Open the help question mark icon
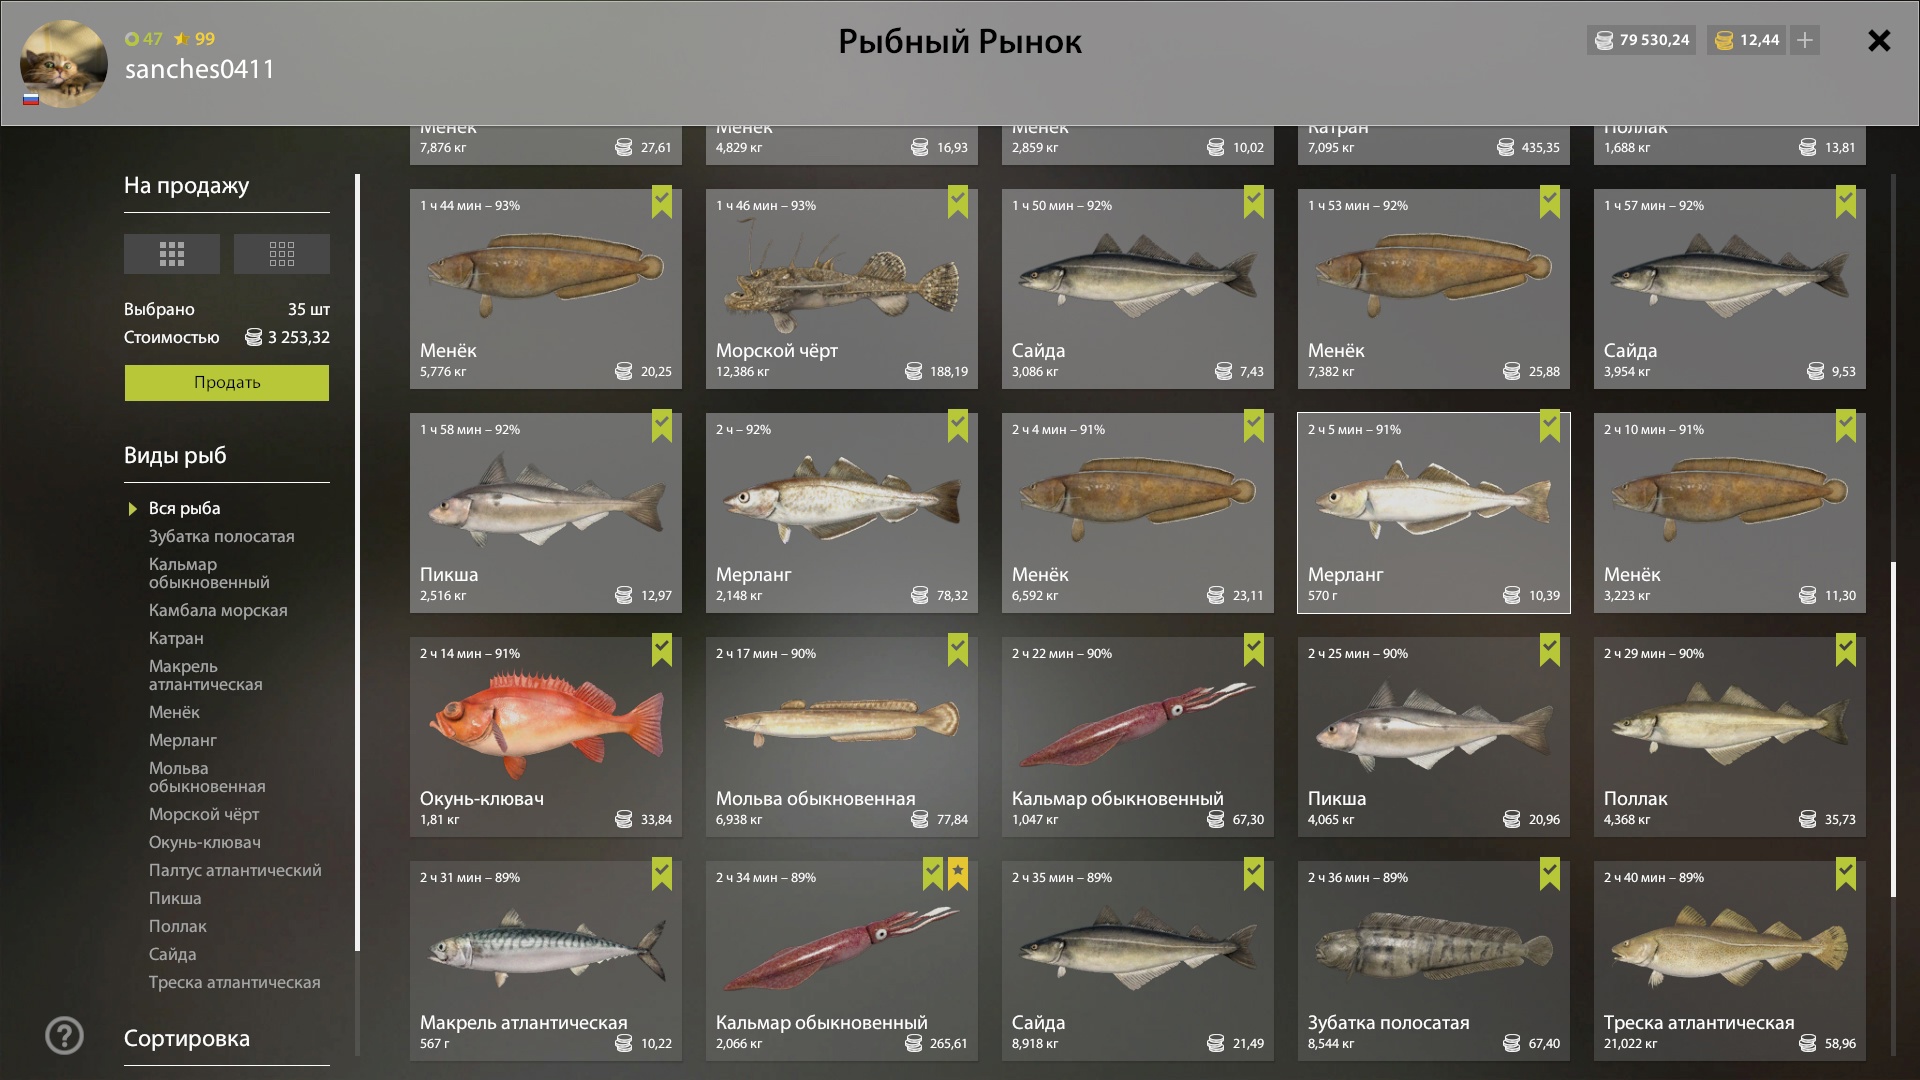1920x1080 pixels. point(64,1036)
